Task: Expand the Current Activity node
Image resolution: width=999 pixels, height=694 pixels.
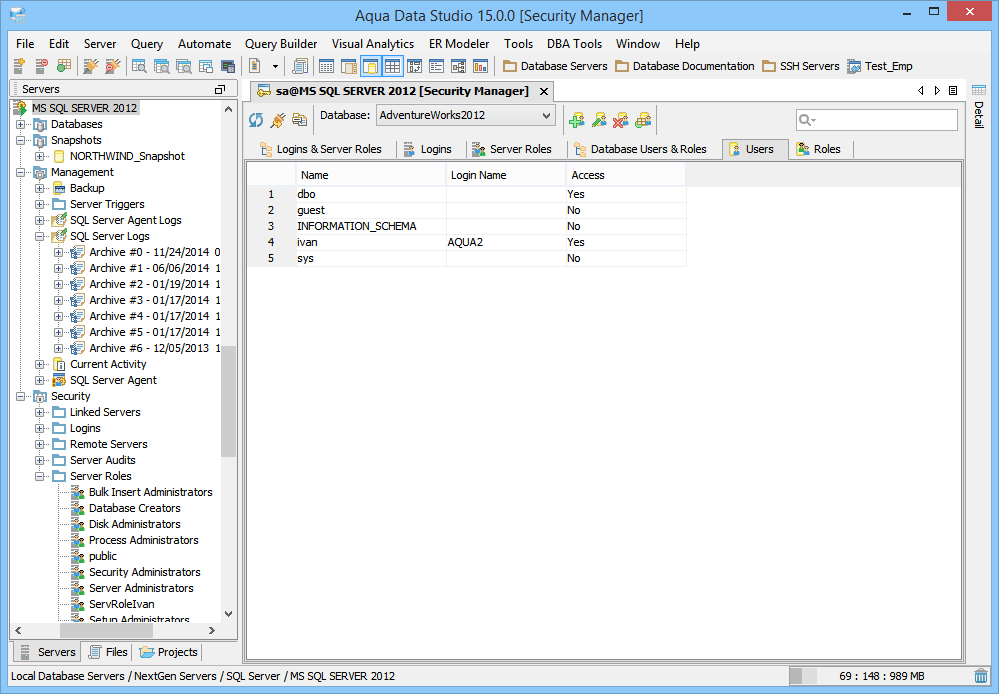Action: (x=40, y=364)
